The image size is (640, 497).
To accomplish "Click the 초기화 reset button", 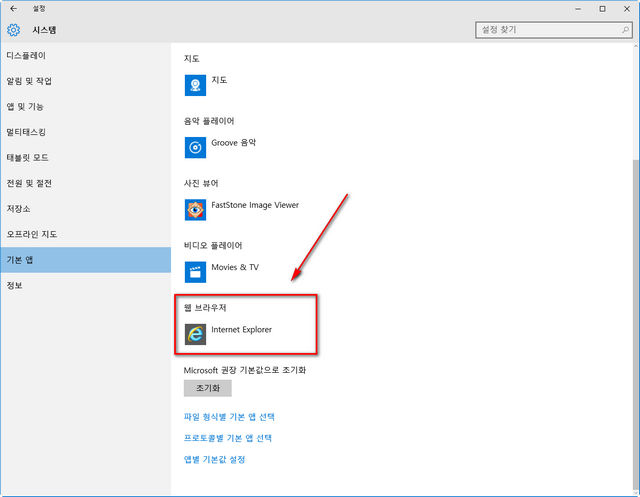I will click(x=208, y=388).
